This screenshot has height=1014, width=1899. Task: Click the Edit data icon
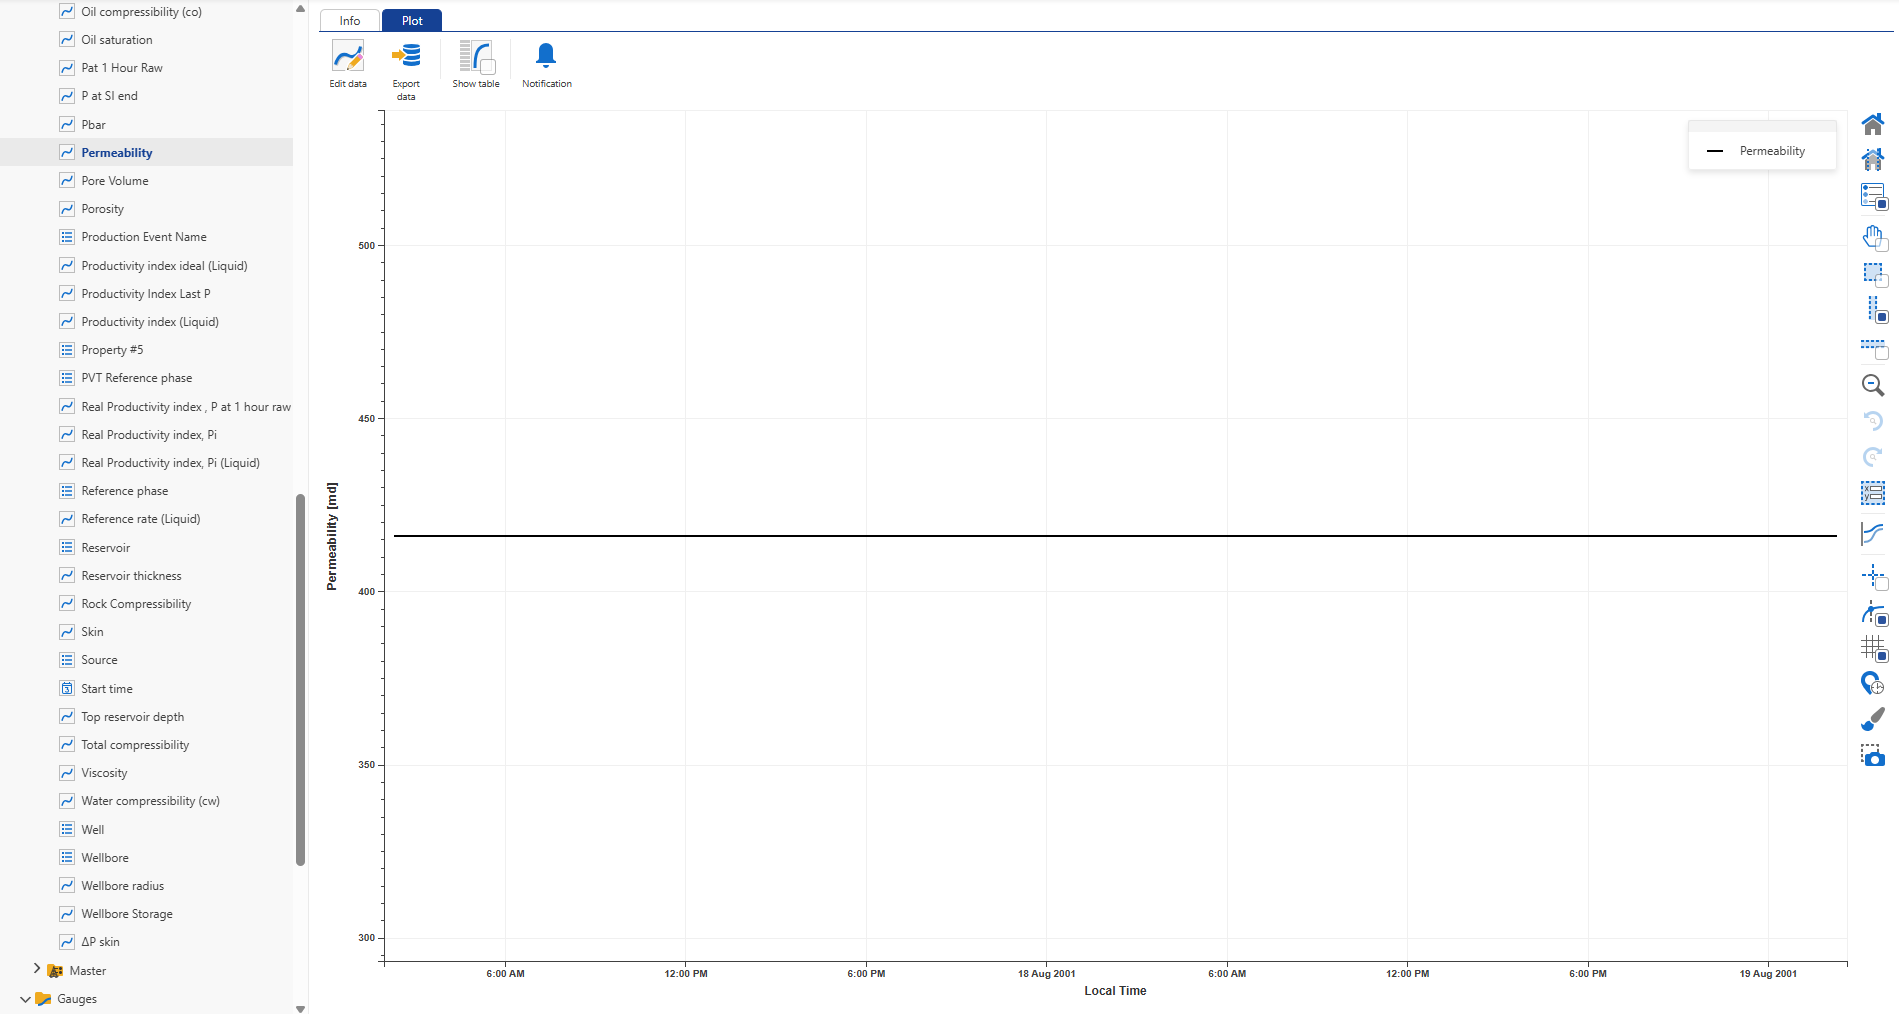[348, 57]
